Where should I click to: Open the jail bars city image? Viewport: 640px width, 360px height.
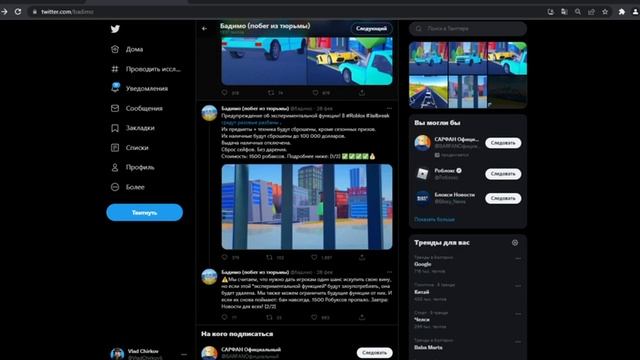pos(307,207)
